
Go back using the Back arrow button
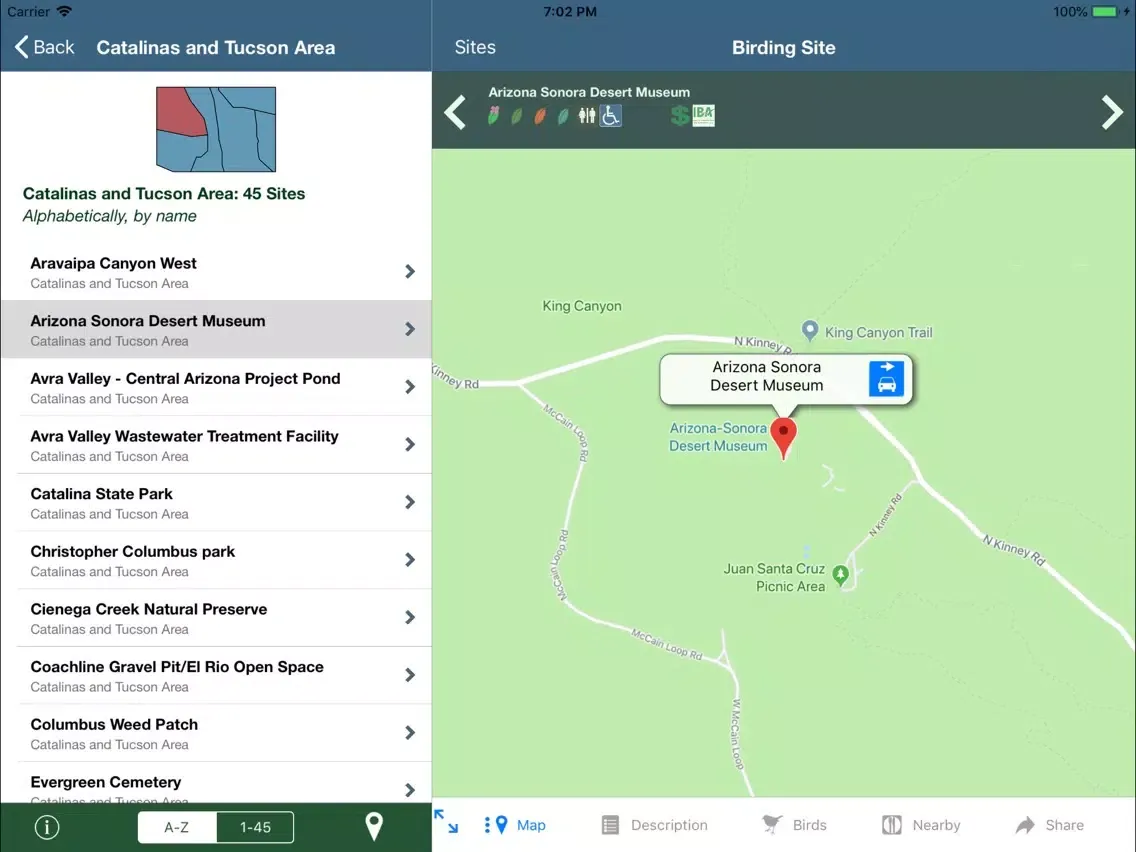[44, 47]
